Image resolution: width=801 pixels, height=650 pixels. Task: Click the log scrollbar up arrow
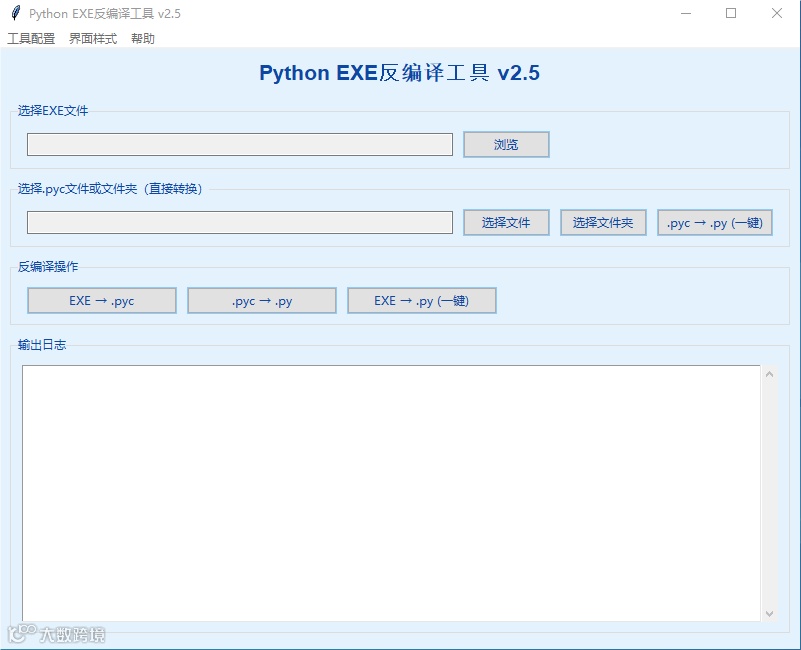coord(769,374)
